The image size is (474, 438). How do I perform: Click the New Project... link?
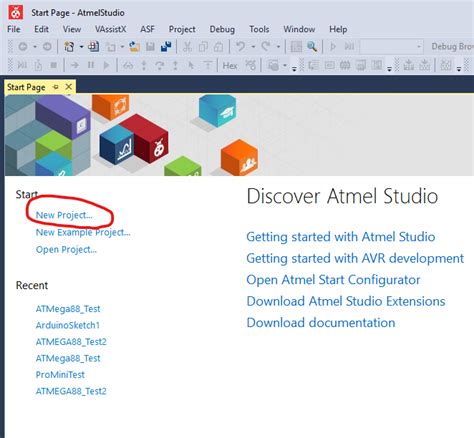click(x=64, y=215)
